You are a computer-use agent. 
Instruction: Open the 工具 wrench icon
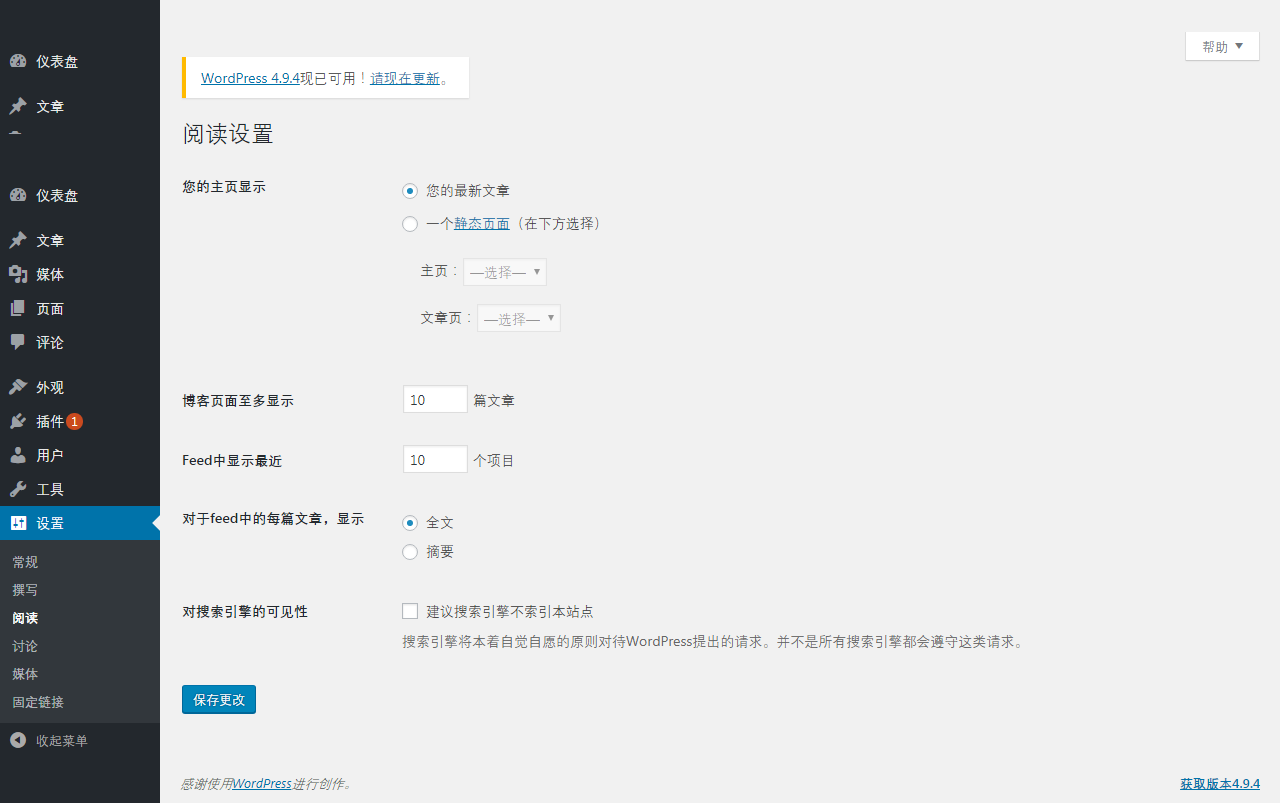point(18,489)
